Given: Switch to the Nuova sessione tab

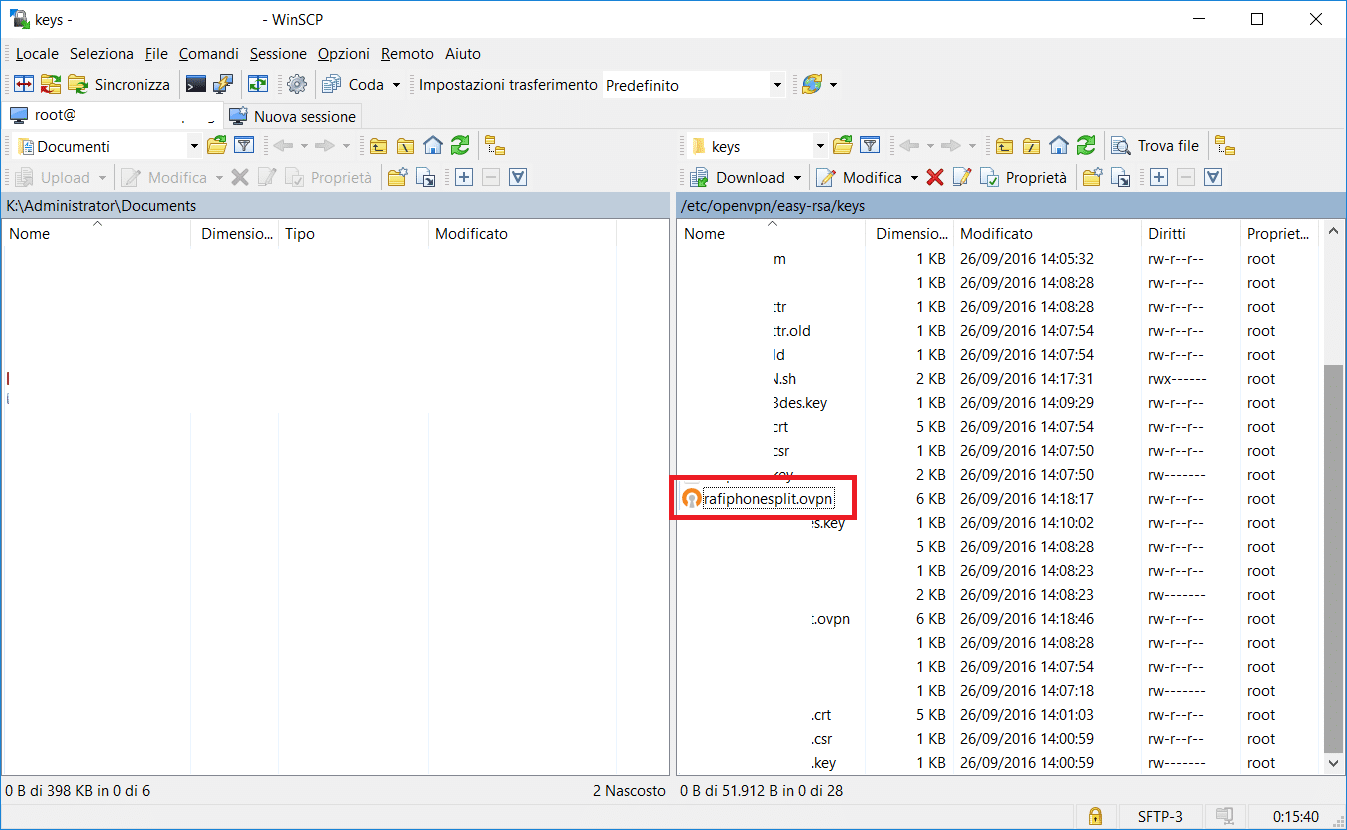Looking at the screenshot, I should [x=293, y=116].
